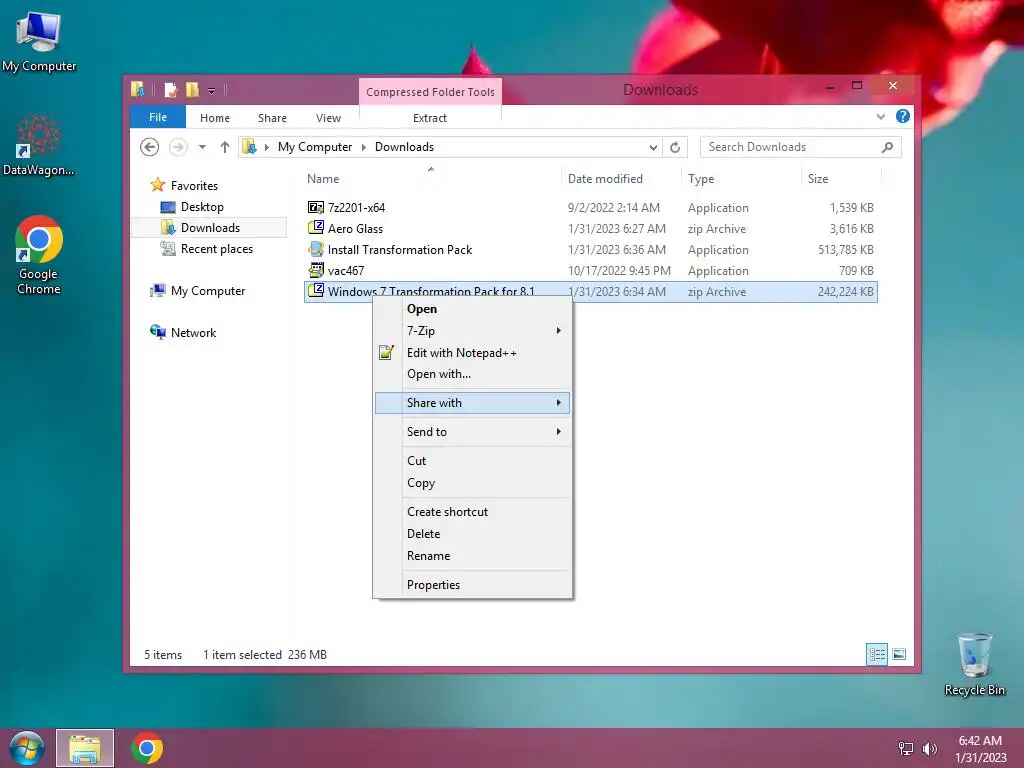1024x768 pixels.
Task: Select the search magnifier icon
Action: tap(887, 147)
